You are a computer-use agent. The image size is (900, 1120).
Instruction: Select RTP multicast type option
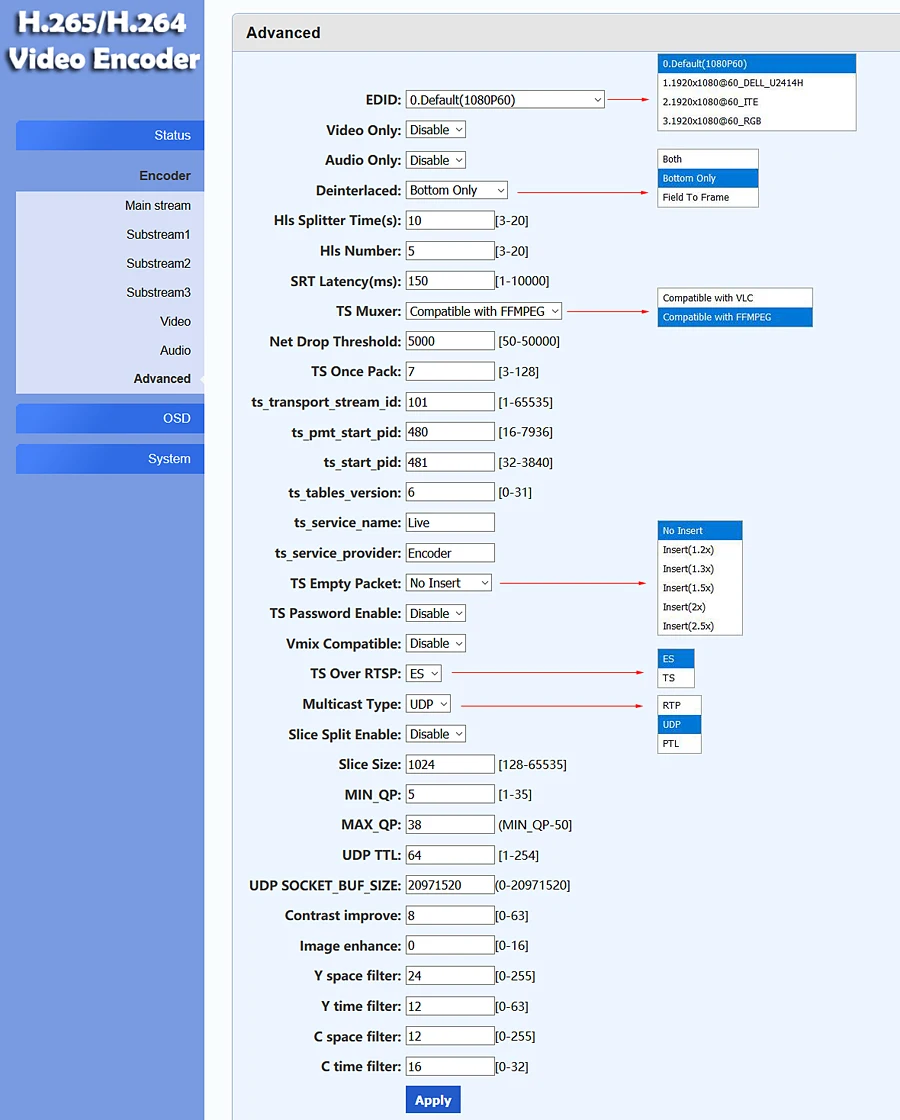pos(679,705)
